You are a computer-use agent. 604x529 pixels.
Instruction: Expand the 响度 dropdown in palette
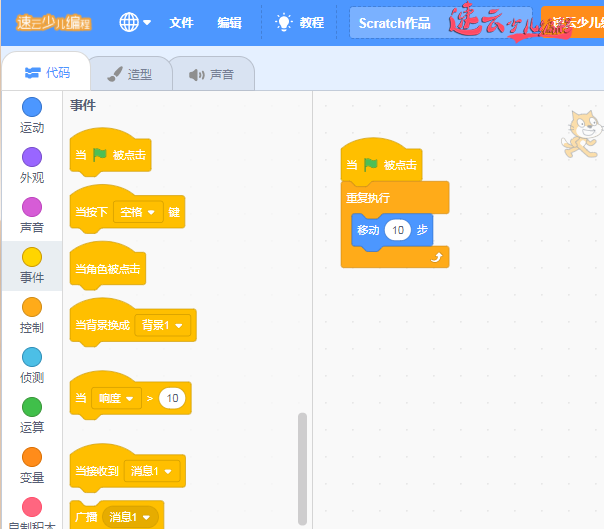(x=116, y=398)
